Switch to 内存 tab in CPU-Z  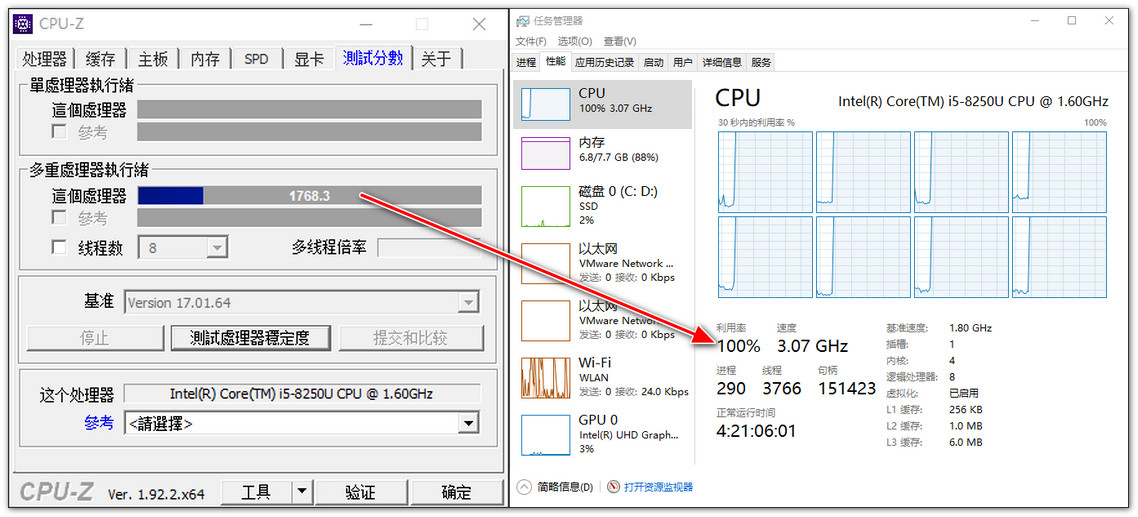(205, 59)
